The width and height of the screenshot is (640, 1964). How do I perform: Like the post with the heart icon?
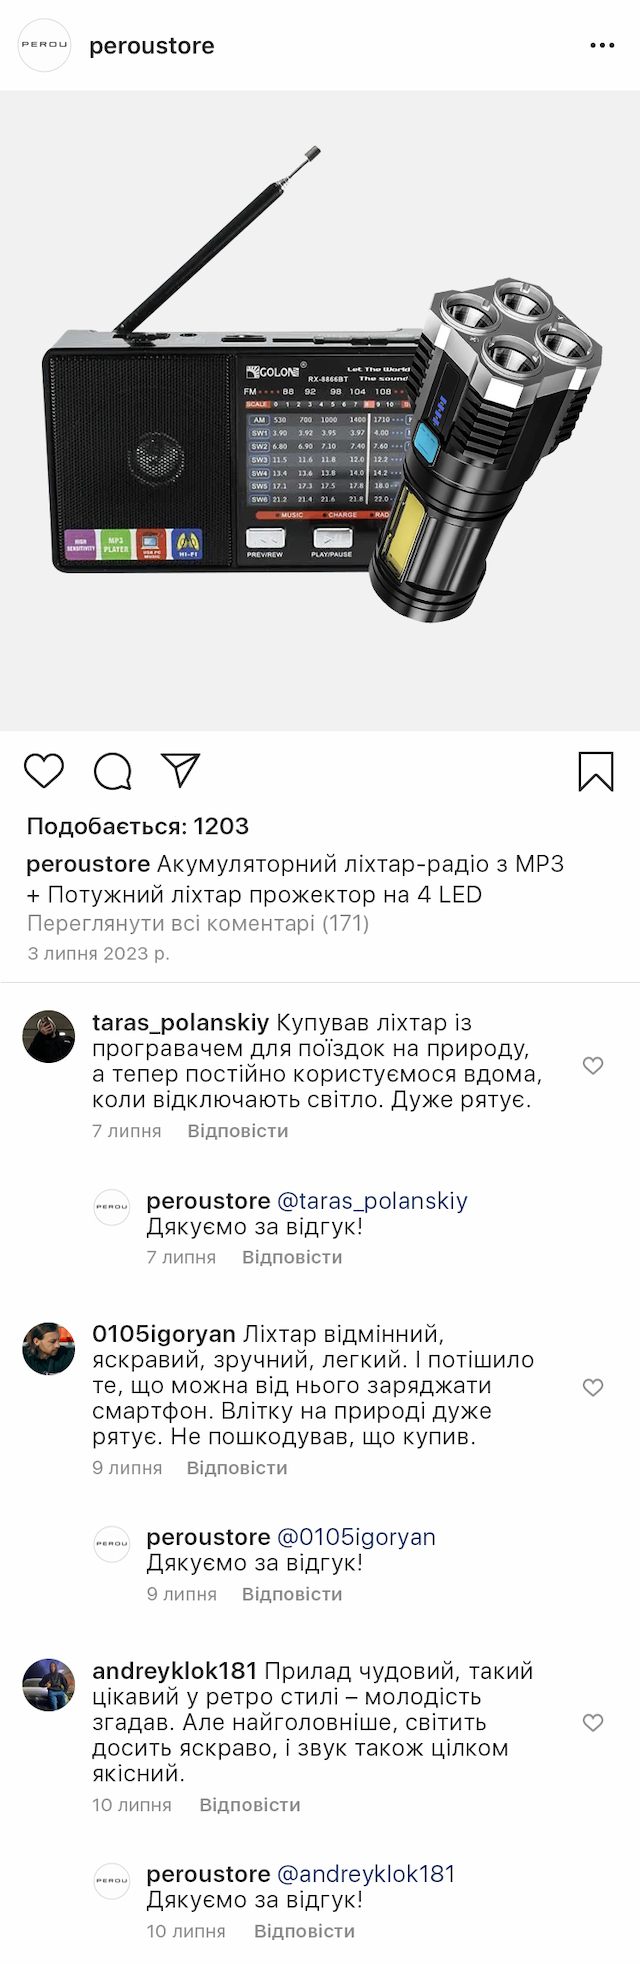tap(44, 771)
